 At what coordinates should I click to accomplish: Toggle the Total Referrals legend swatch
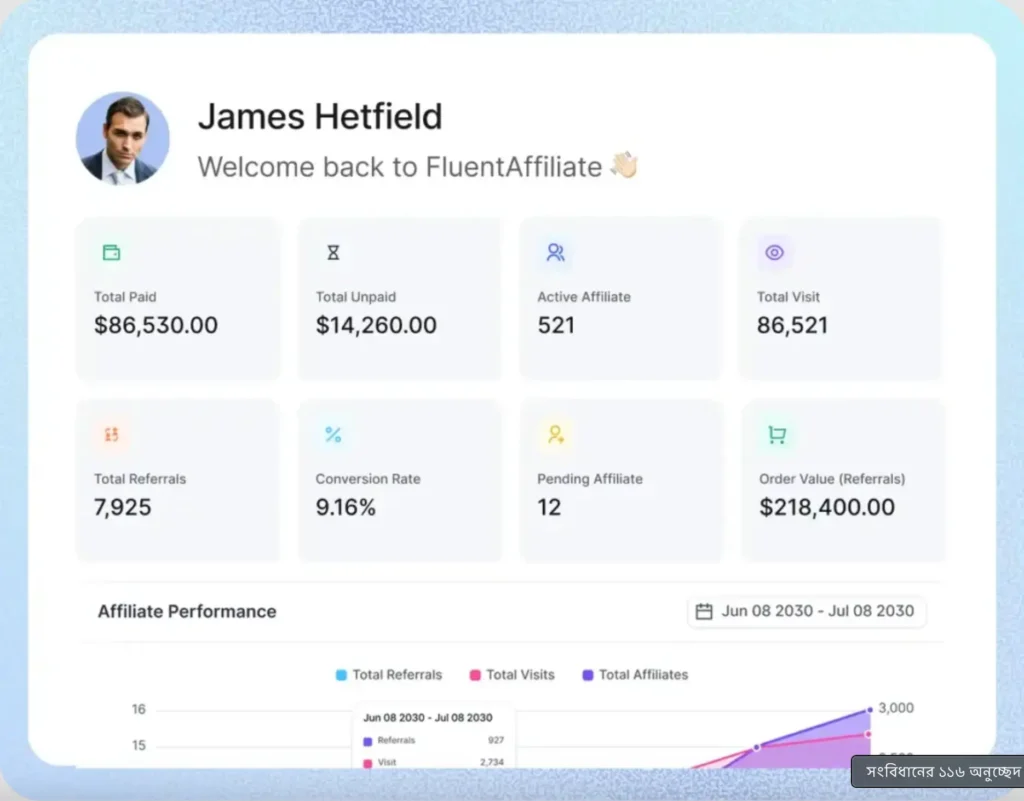point(341,675)
